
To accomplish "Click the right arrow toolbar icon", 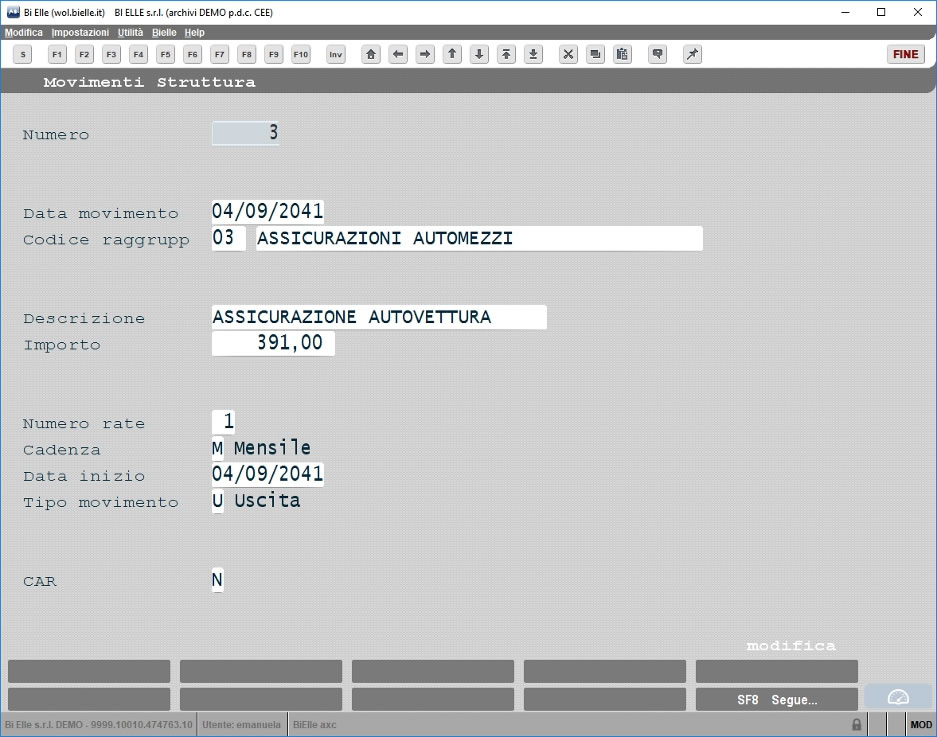I will 425,54.
